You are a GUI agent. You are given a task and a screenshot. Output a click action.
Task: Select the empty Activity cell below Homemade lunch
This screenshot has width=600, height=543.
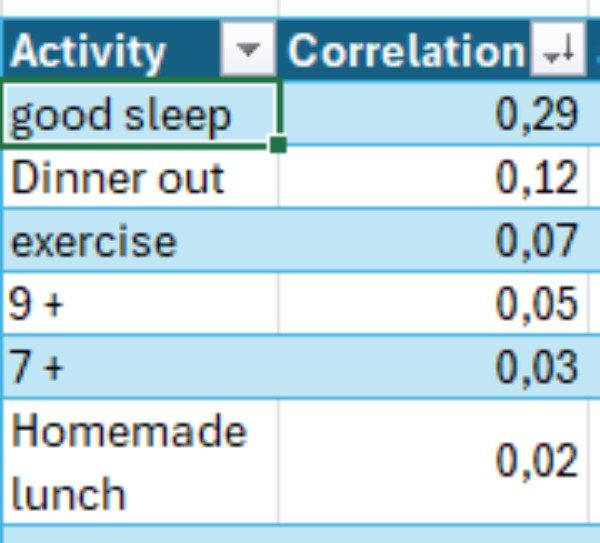tap(140, 534)
